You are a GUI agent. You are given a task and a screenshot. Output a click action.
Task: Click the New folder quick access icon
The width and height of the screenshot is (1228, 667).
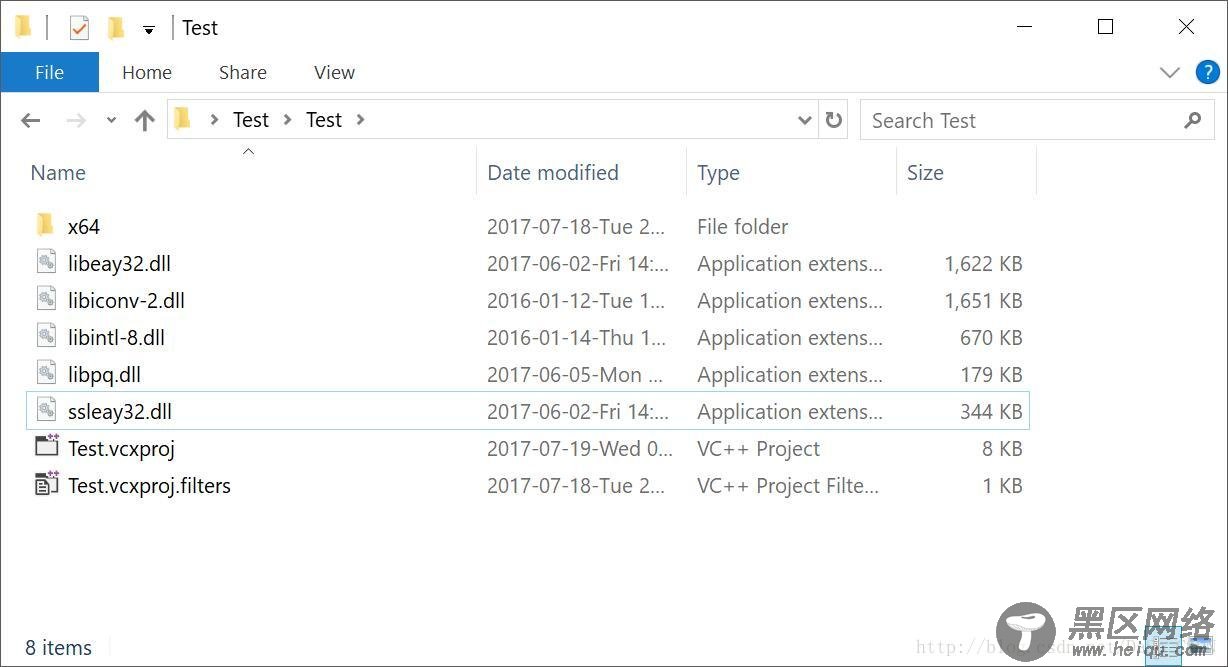pyautogui.click(x=116, y=28)
